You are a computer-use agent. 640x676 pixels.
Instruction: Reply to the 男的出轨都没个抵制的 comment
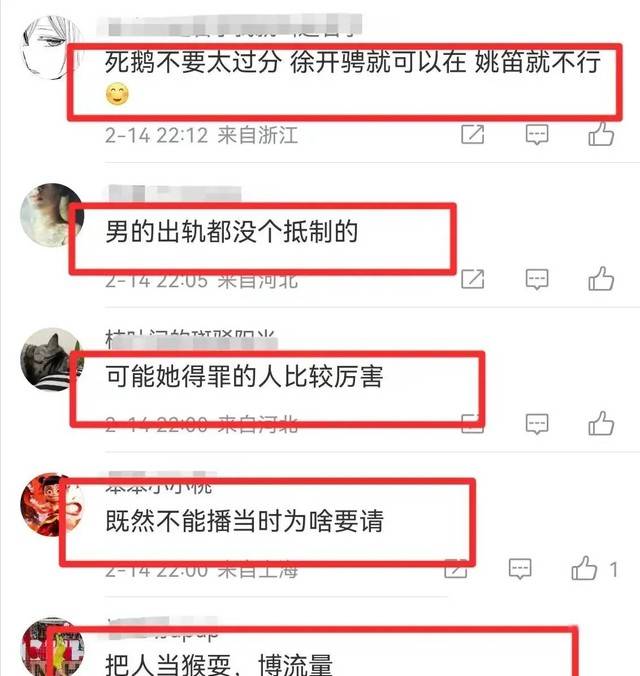(x=537, y=279)
